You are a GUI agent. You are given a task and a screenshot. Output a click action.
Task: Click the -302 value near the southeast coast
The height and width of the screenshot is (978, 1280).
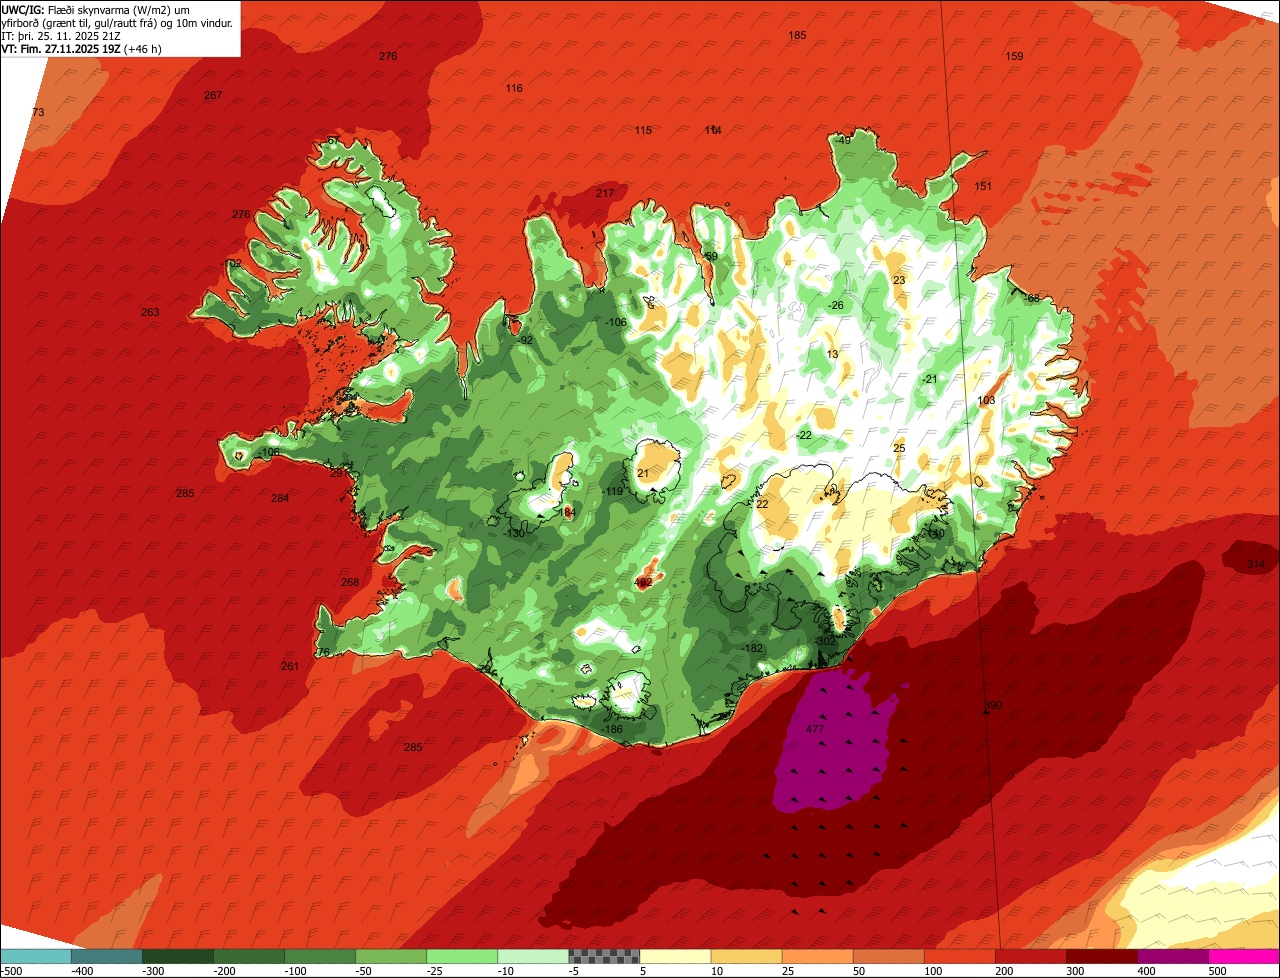coord(824,642)
